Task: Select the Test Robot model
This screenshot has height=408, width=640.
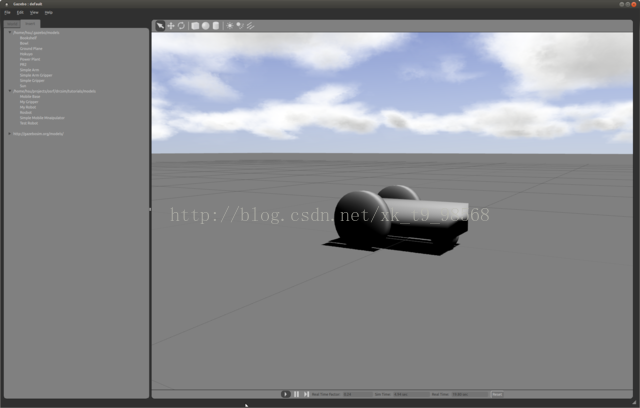Action: [29, 123]
